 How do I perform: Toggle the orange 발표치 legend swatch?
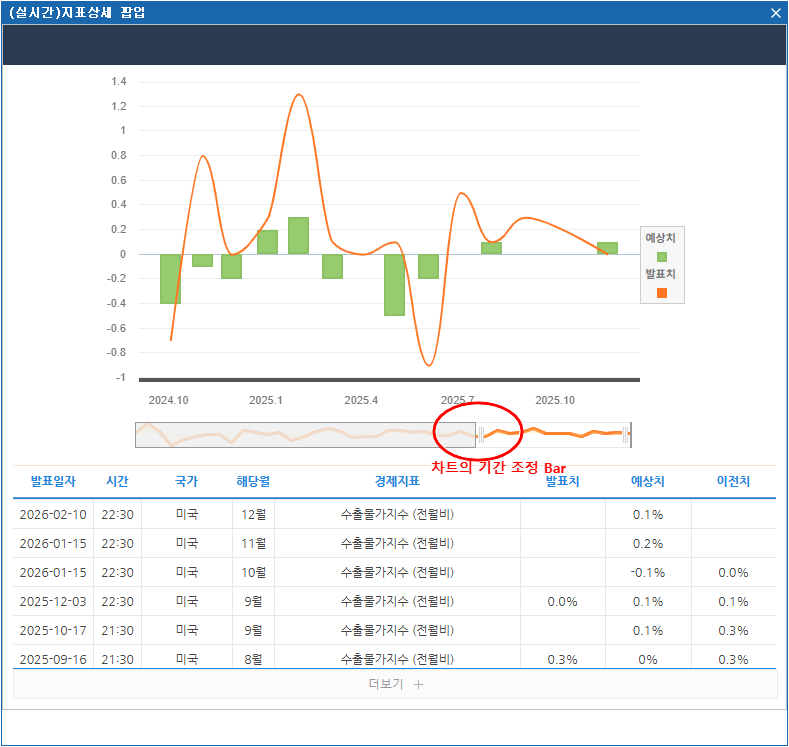661,292
